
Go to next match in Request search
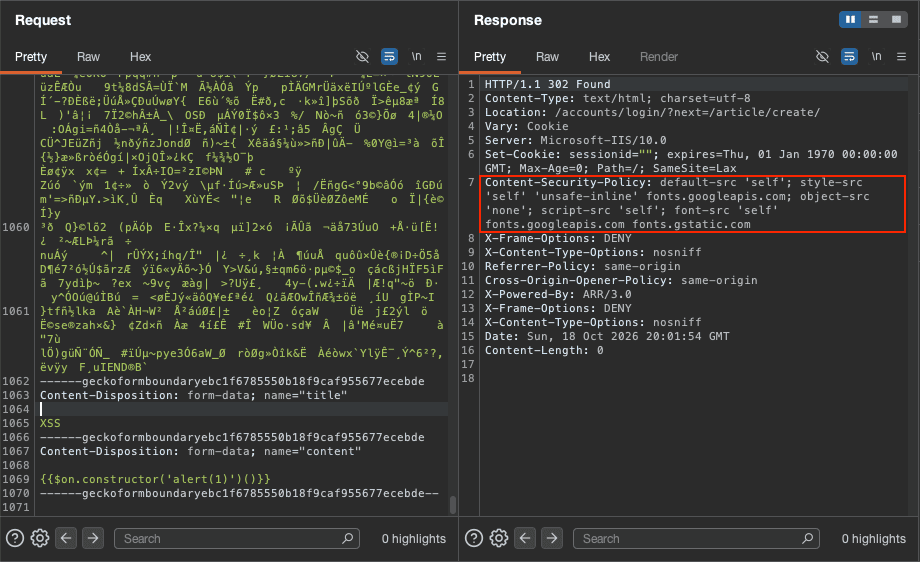pos(93,538)
